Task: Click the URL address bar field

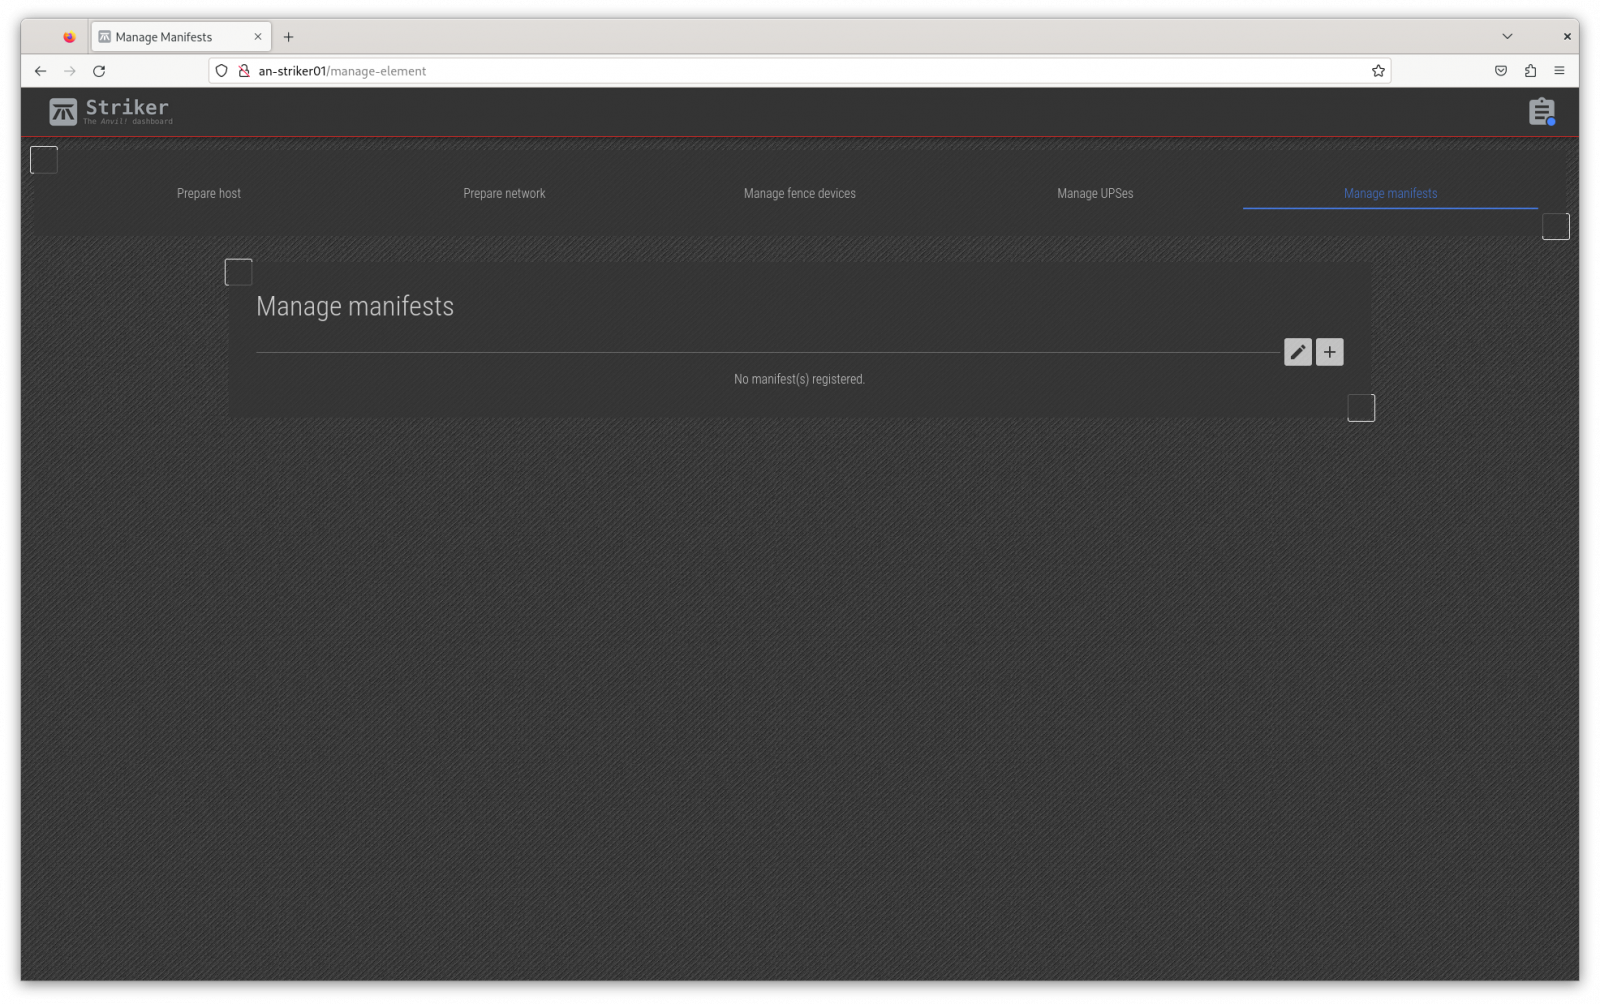Action: [800, 71]
